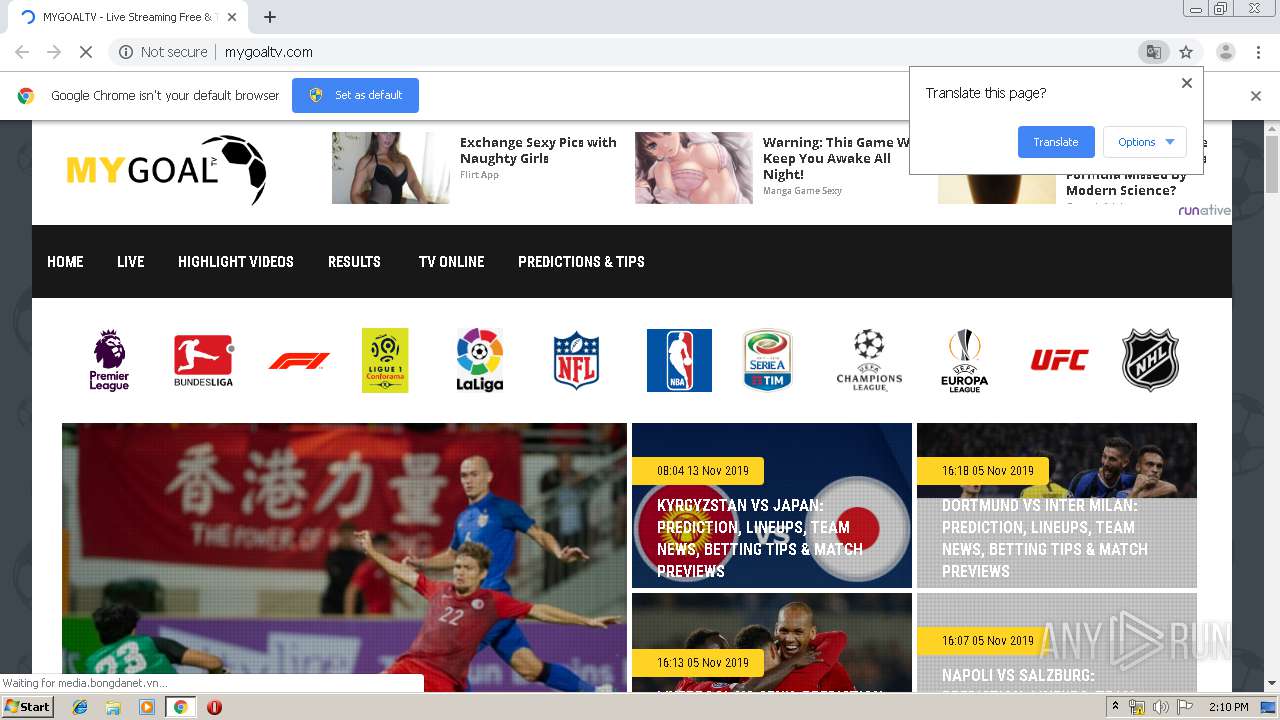The image size is (1280, 720).
Task: Open the TV ONLINE menu item
Action: point(451,262)
